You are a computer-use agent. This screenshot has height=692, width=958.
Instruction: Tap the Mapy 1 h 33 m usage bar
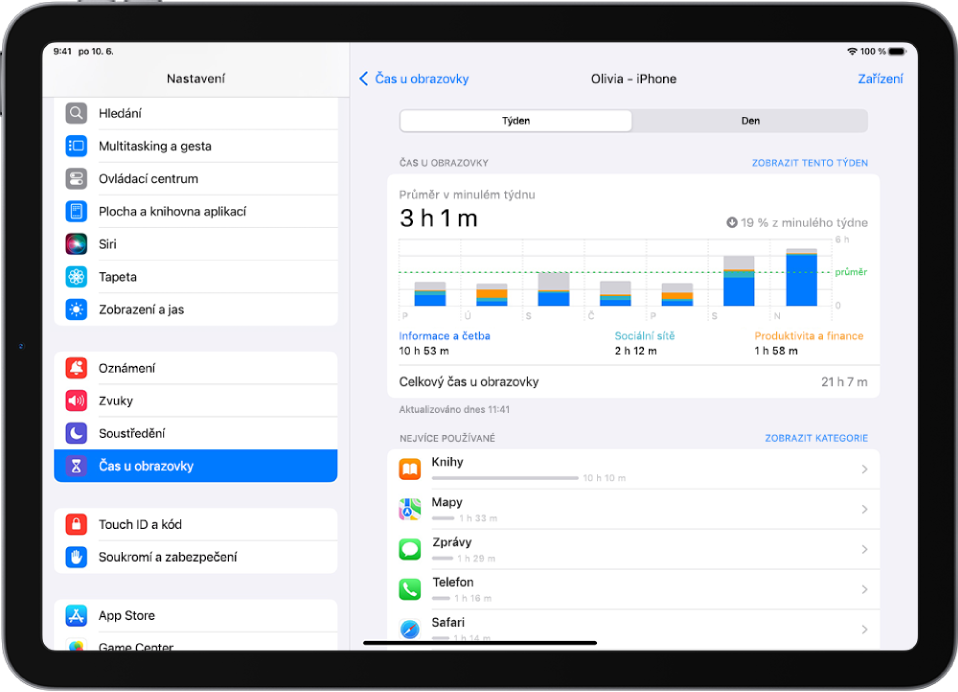pos(443,518)
